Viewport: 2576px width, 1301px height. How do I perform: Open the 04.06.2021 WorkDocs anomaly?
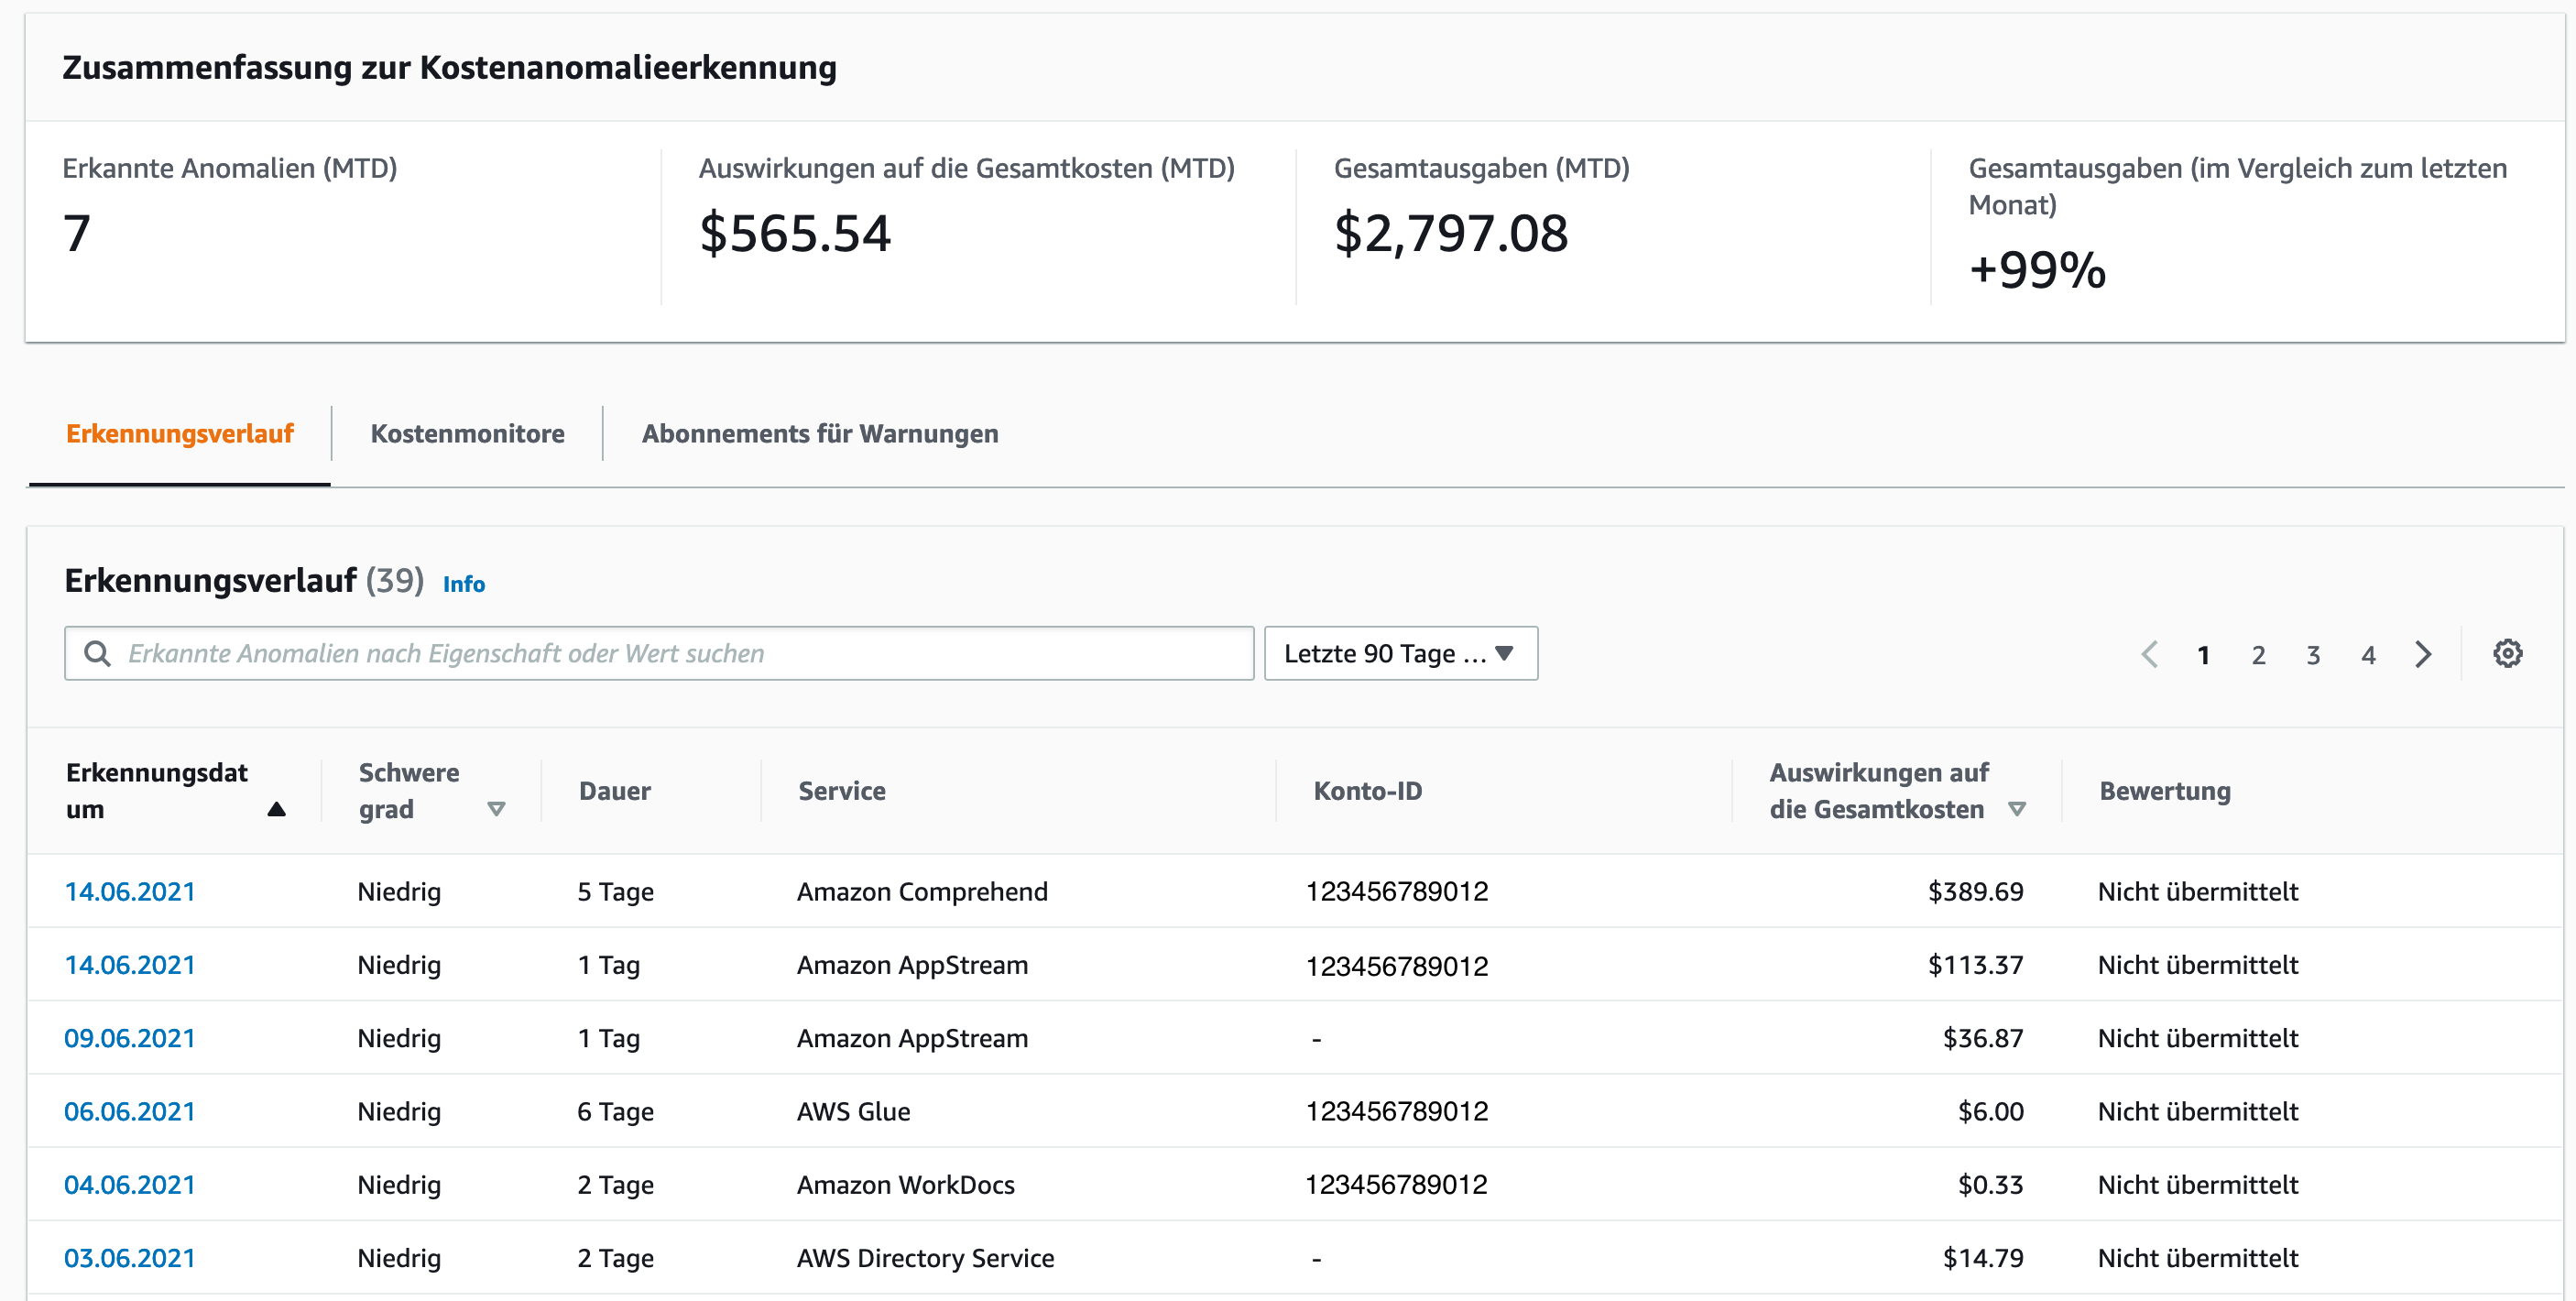click(130, 1185)
